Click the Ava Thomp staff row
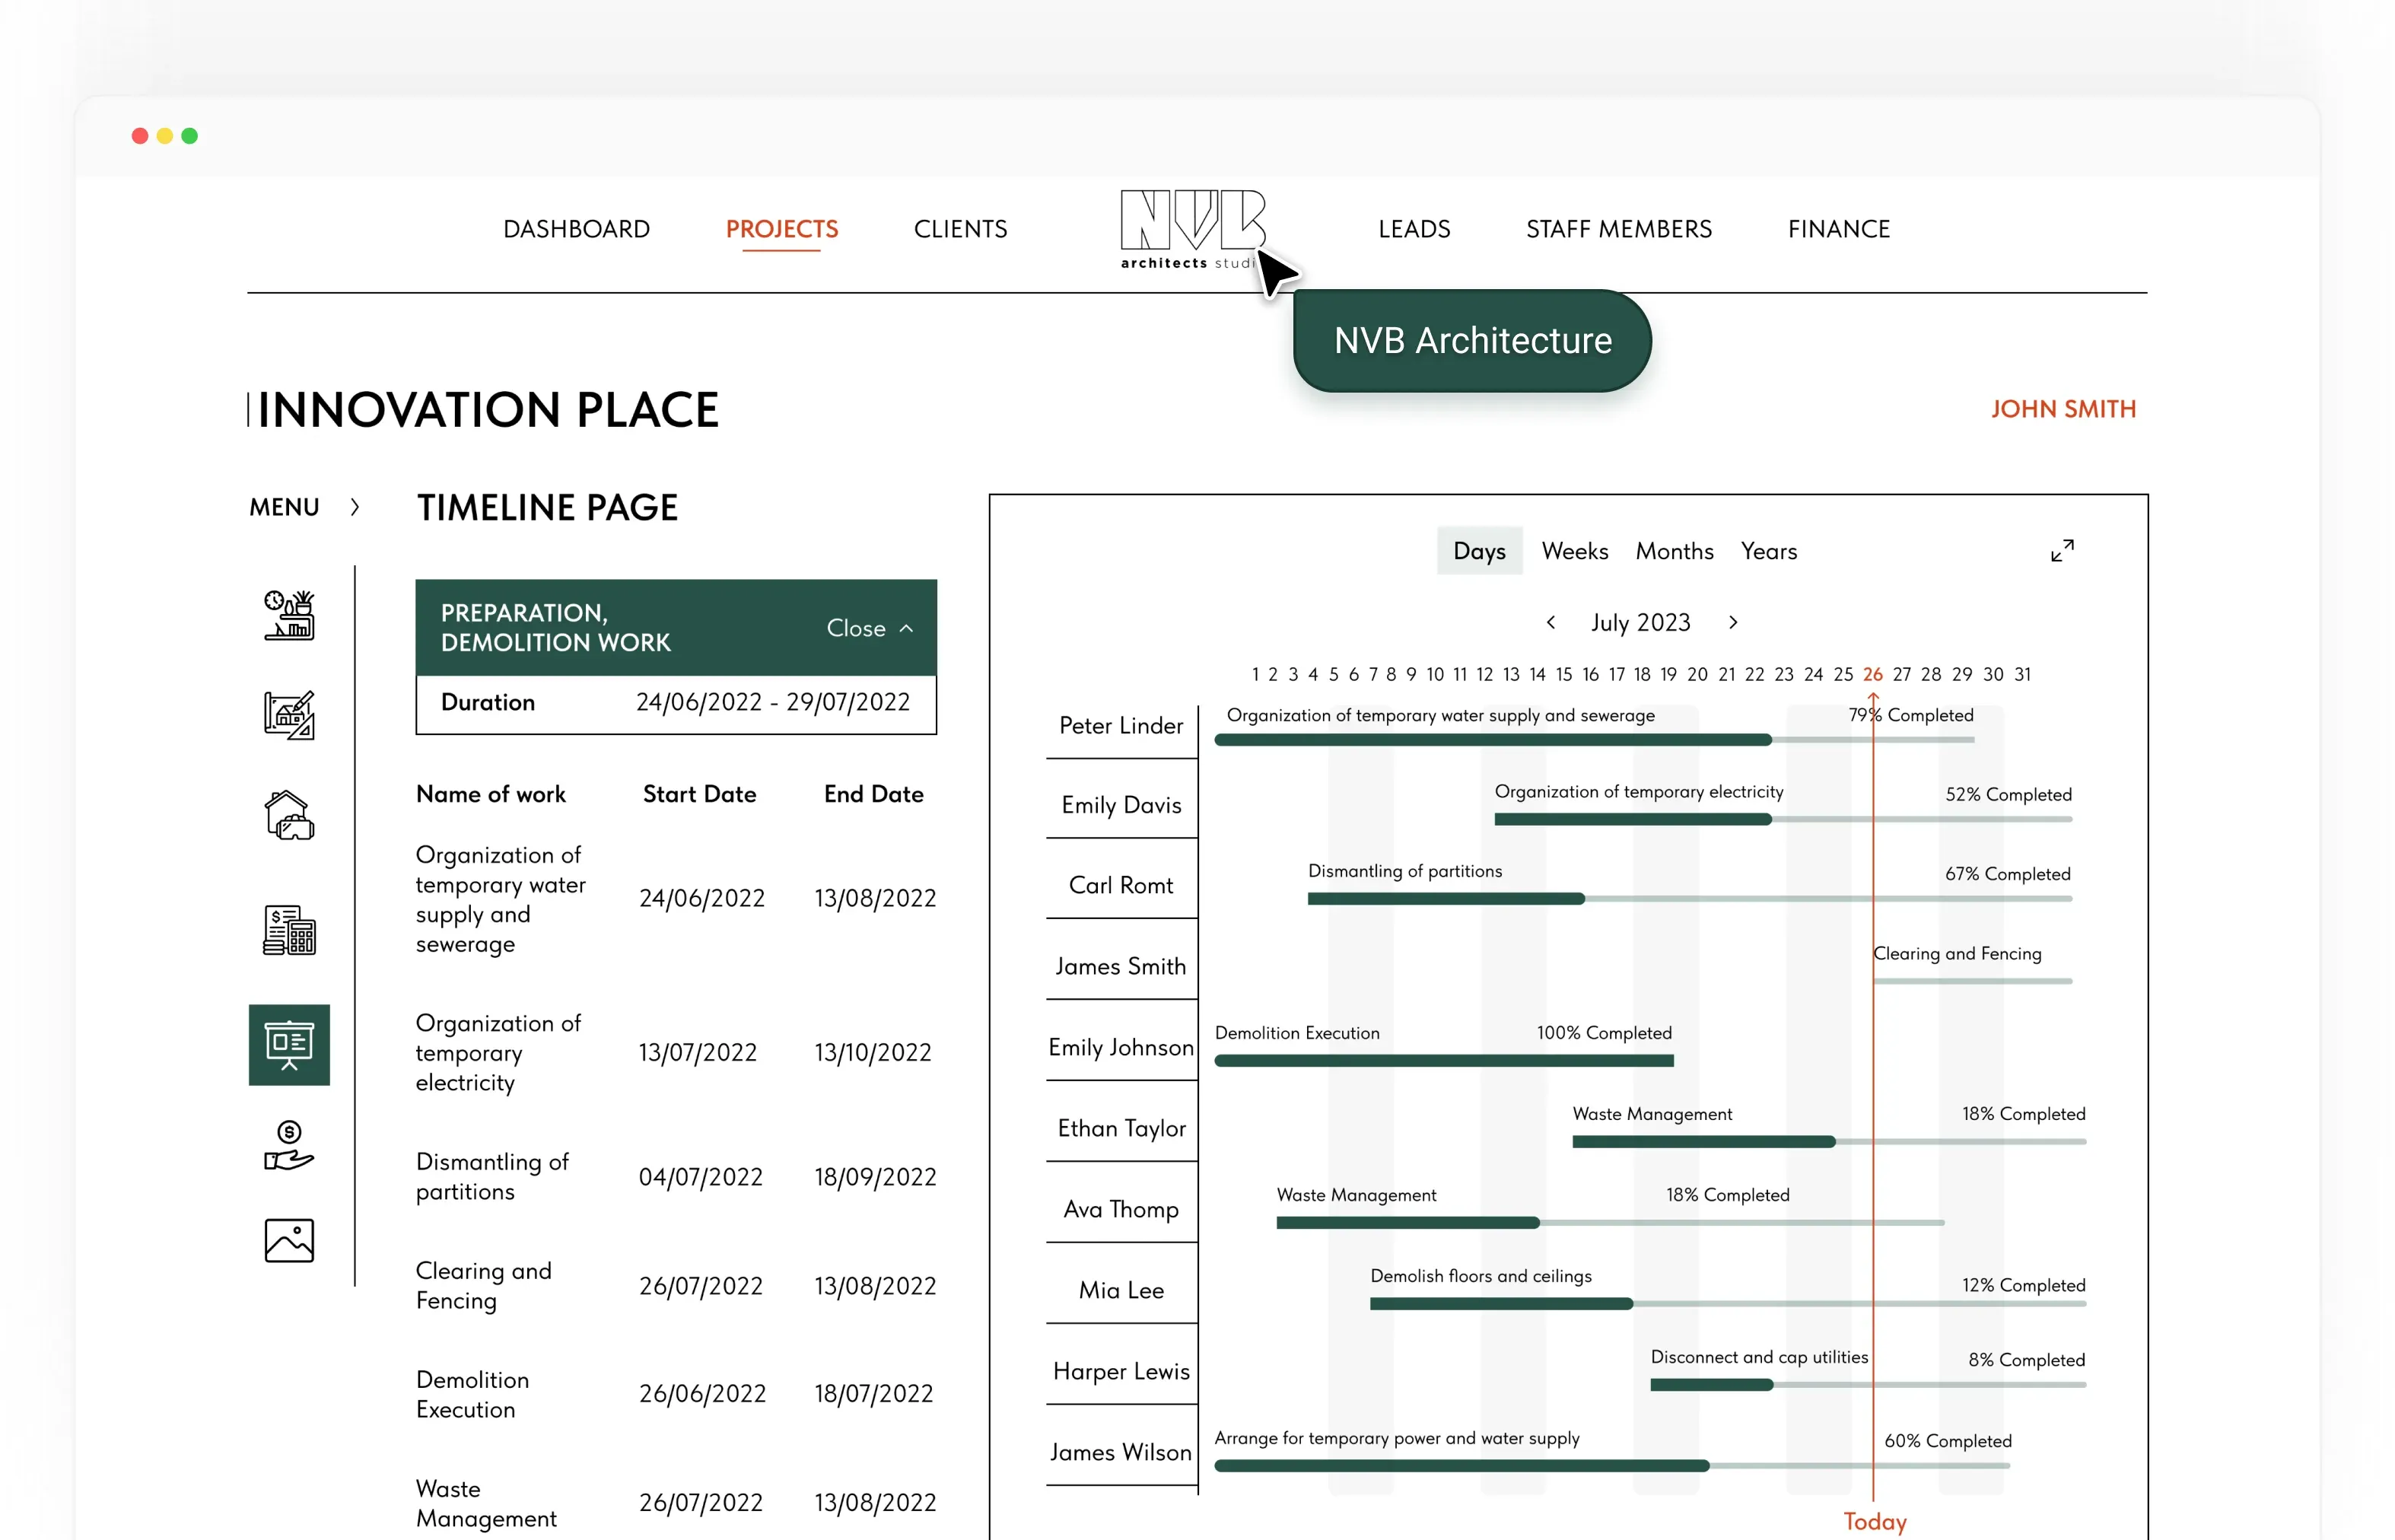The height and width of the screenshot is (1540, 2395). pyautogui.click(x=1121, y=1208)
